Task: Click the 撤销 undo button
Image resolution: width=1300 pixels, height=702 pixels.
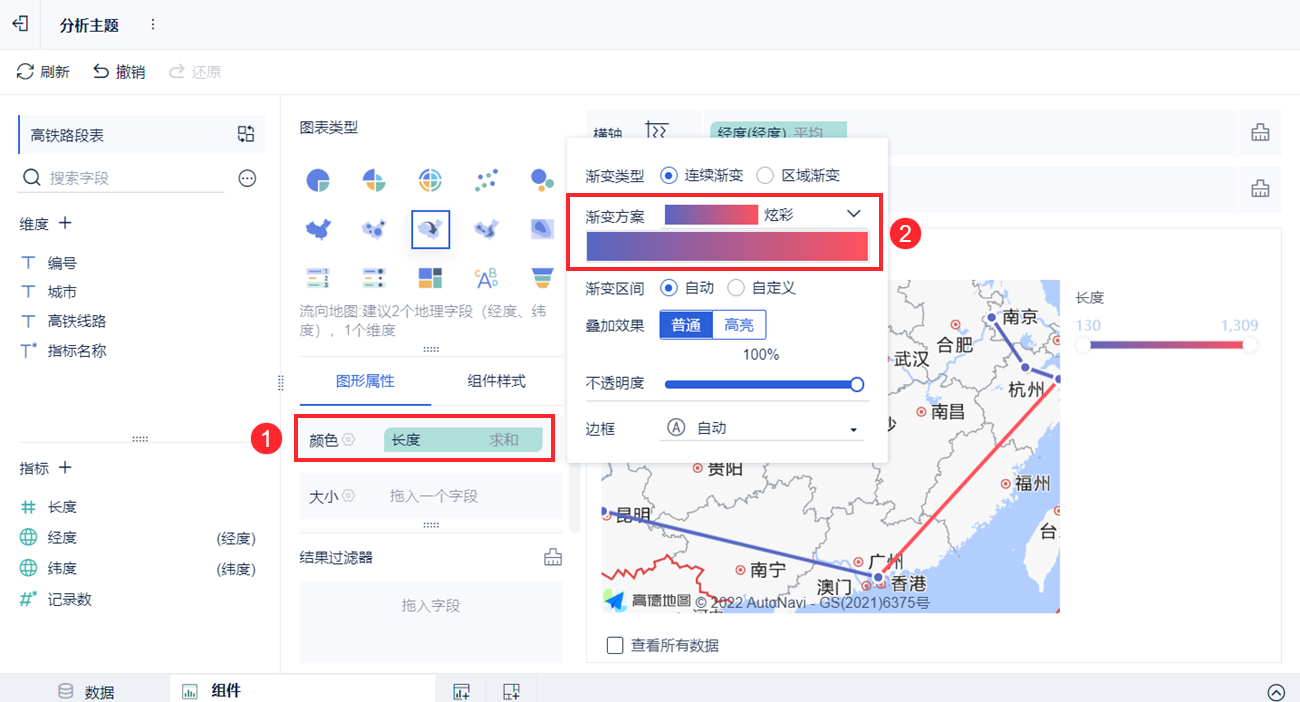Action: pyautogui.click(x=119, y=72)
